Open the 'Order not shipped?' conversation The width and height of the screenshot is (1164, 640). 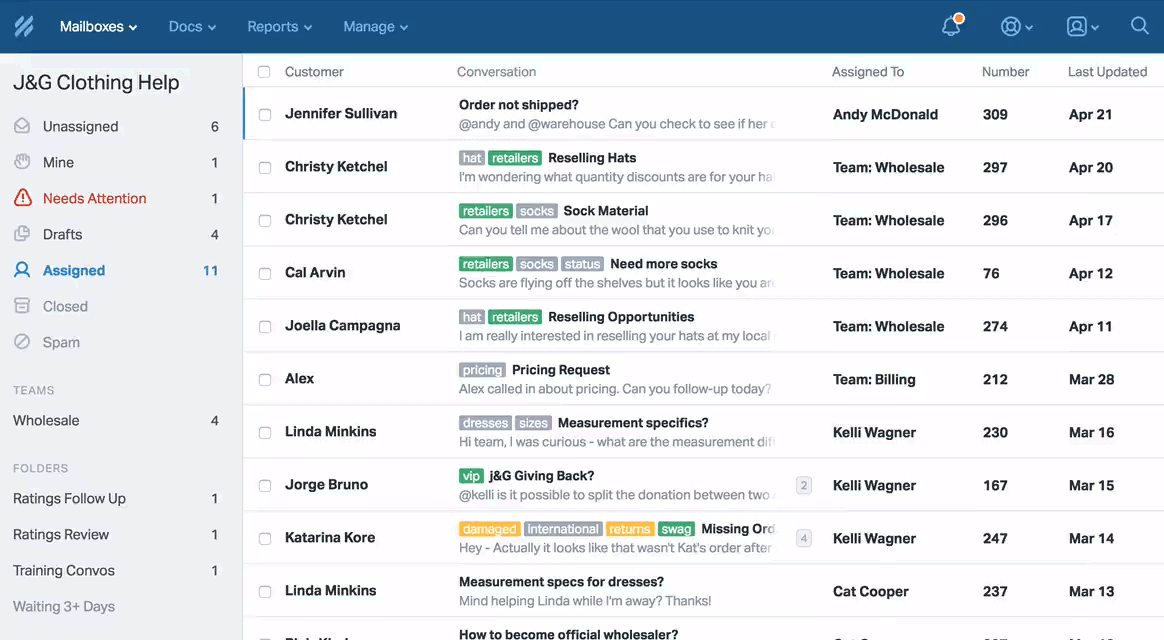tap(518, 105)
